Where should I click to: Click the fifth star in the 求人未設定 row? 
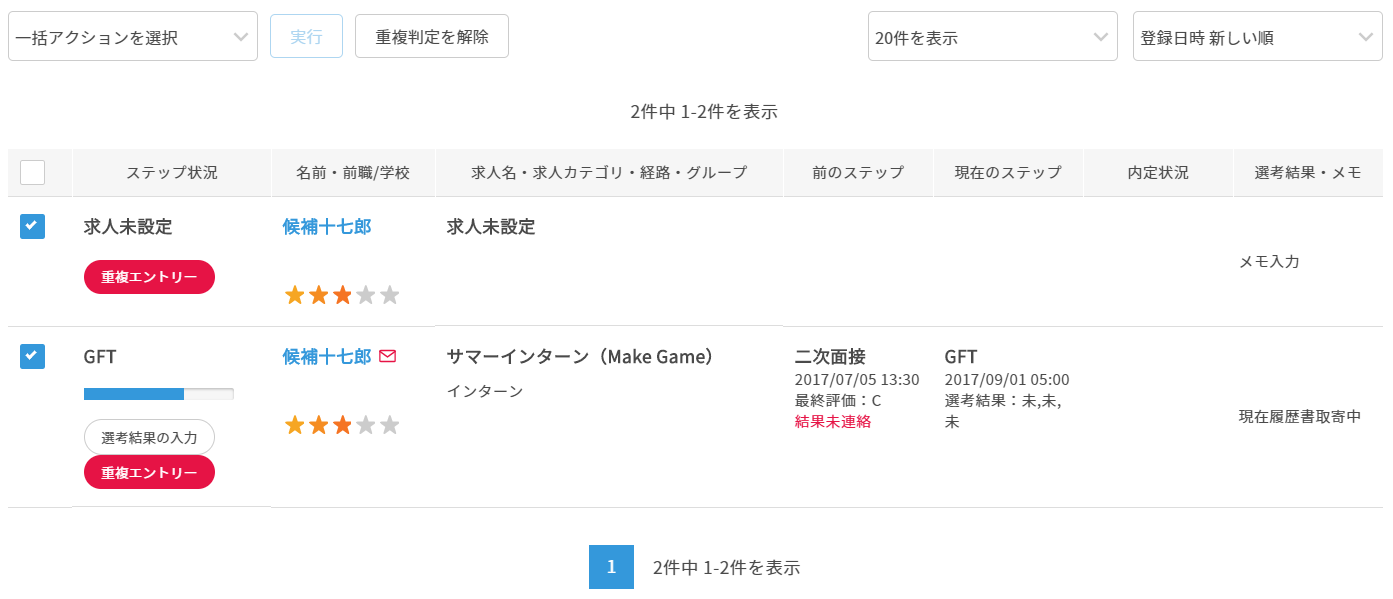coord(390,295)
